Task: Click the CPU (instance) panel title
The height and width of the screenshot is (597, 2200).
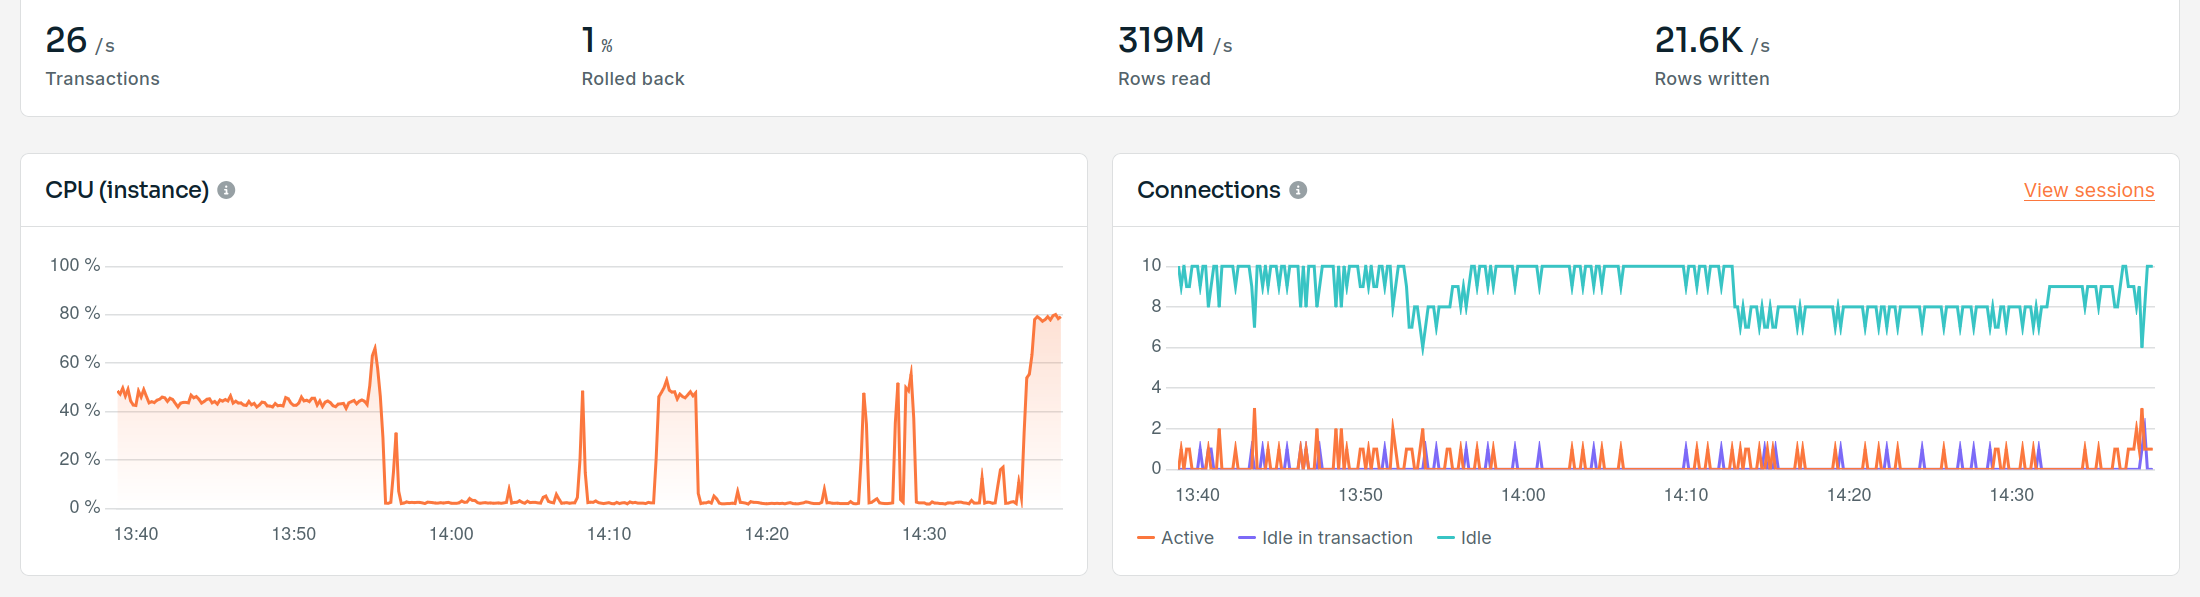Action: coord(127,190)
